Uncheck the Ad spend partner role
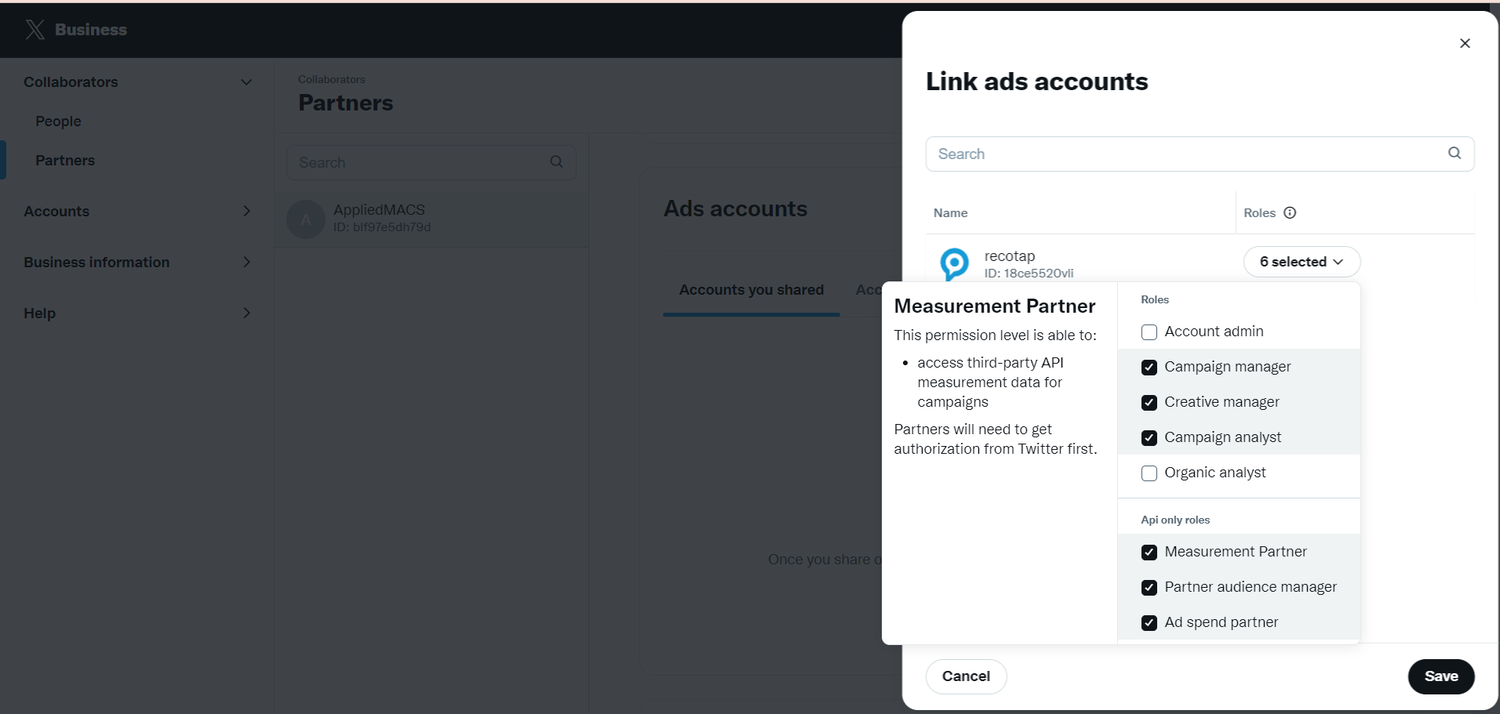 (x=1149, y=622)
